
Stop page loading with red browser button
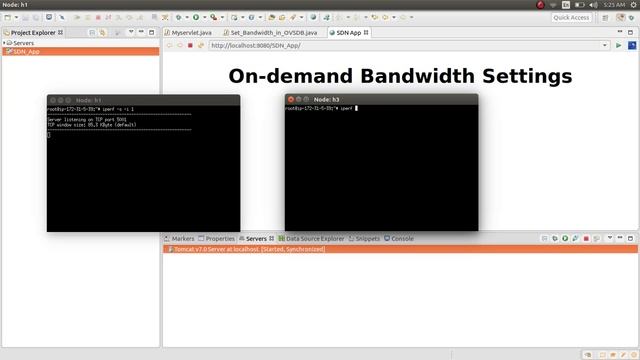pyautogui.click(x=190, y=45)
